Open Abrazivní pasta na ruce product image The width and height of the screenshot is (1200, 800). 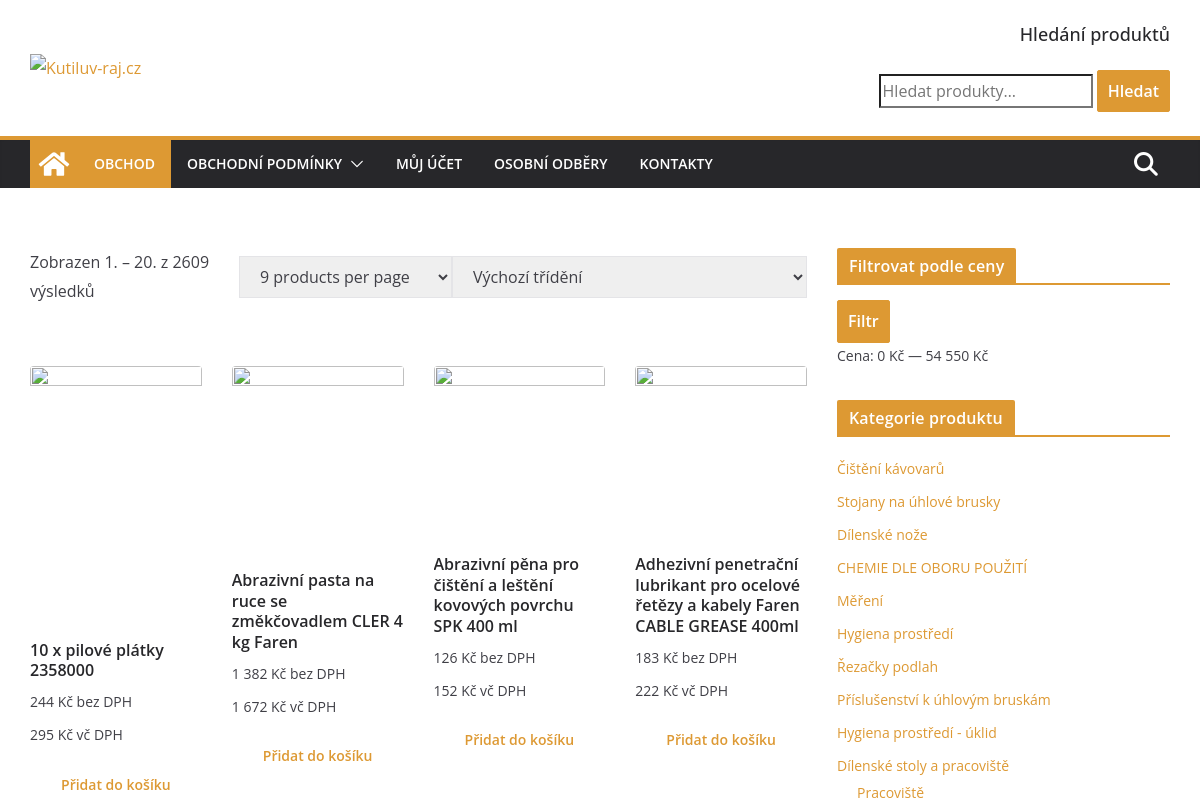point(317,377)
